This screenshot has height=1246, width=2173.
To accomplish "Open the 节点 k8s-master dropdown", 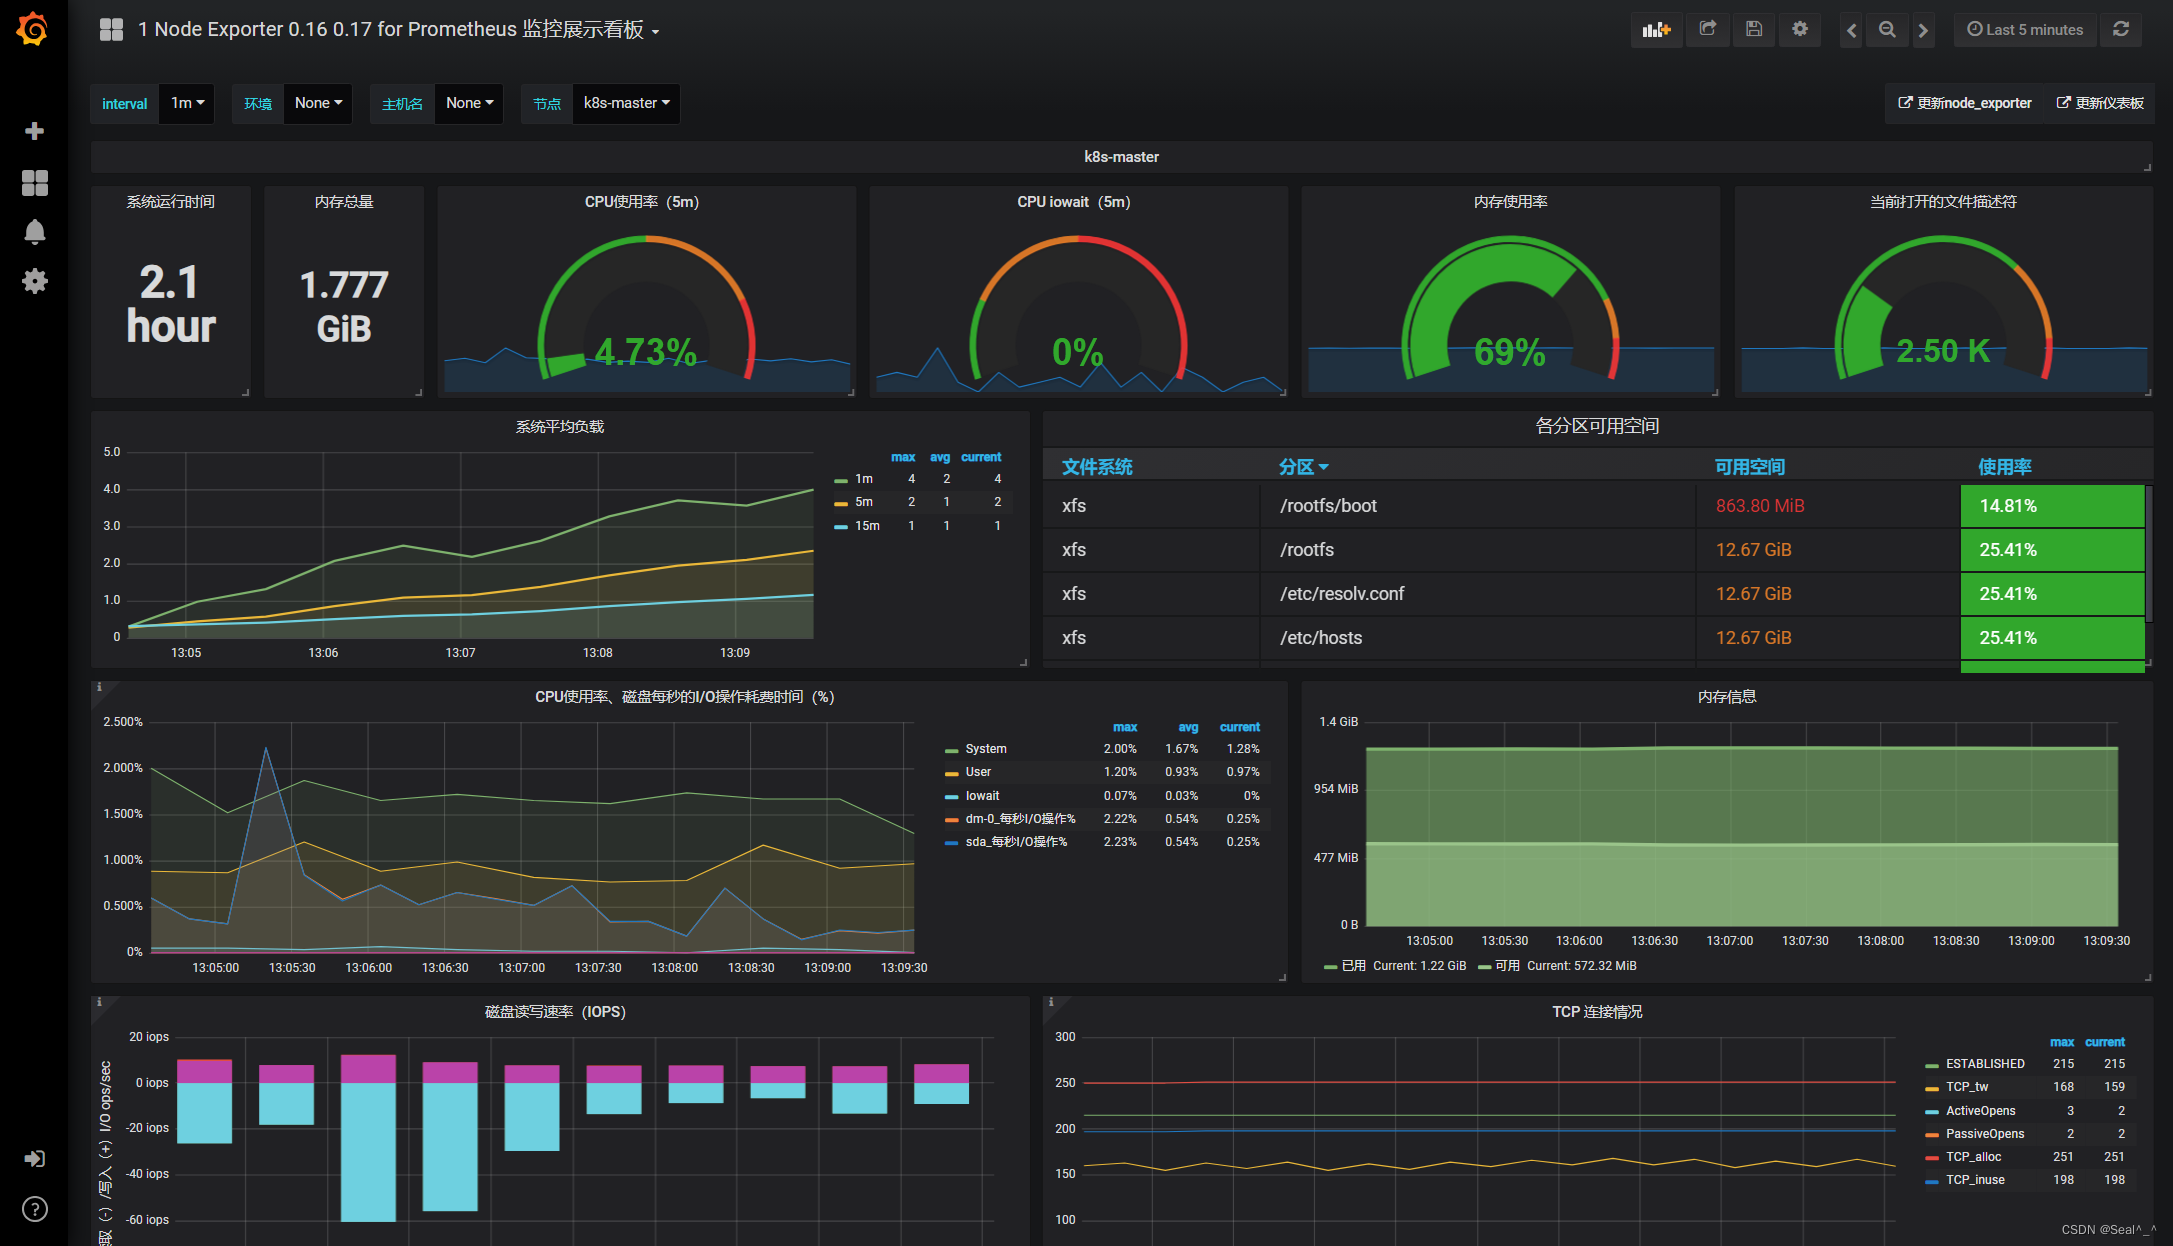I will pyautogui.click(x=626, y=103).
